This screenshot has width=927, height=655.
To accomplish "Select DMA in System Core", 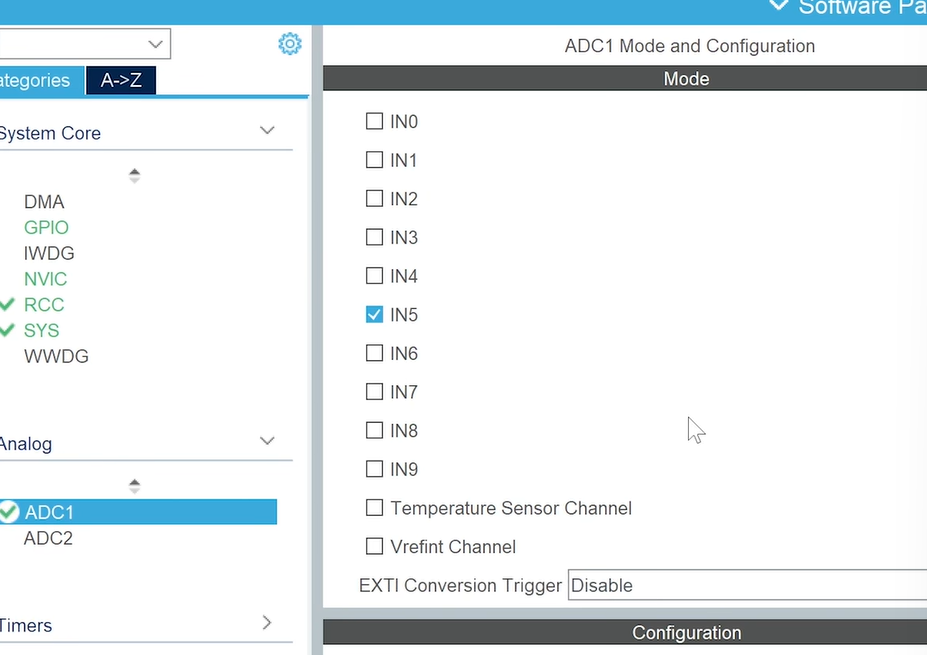I will (44, 202).
